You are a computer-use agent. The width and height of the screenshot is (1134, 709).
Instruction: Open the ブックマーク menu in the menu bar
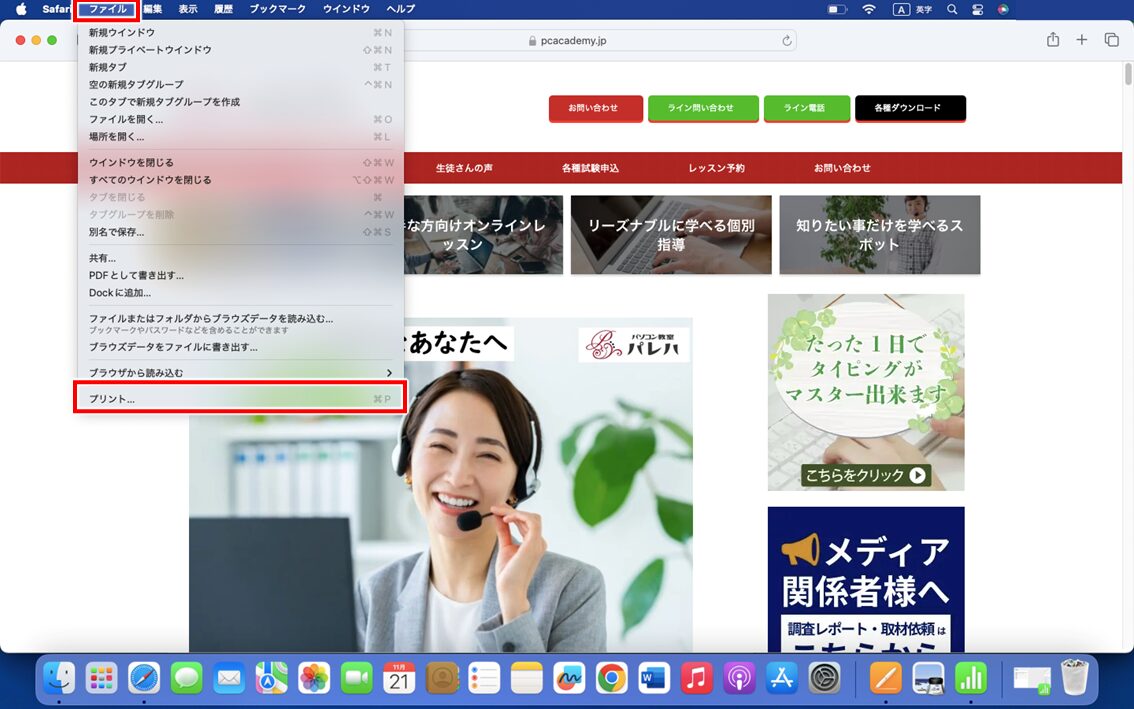[277, 9]
